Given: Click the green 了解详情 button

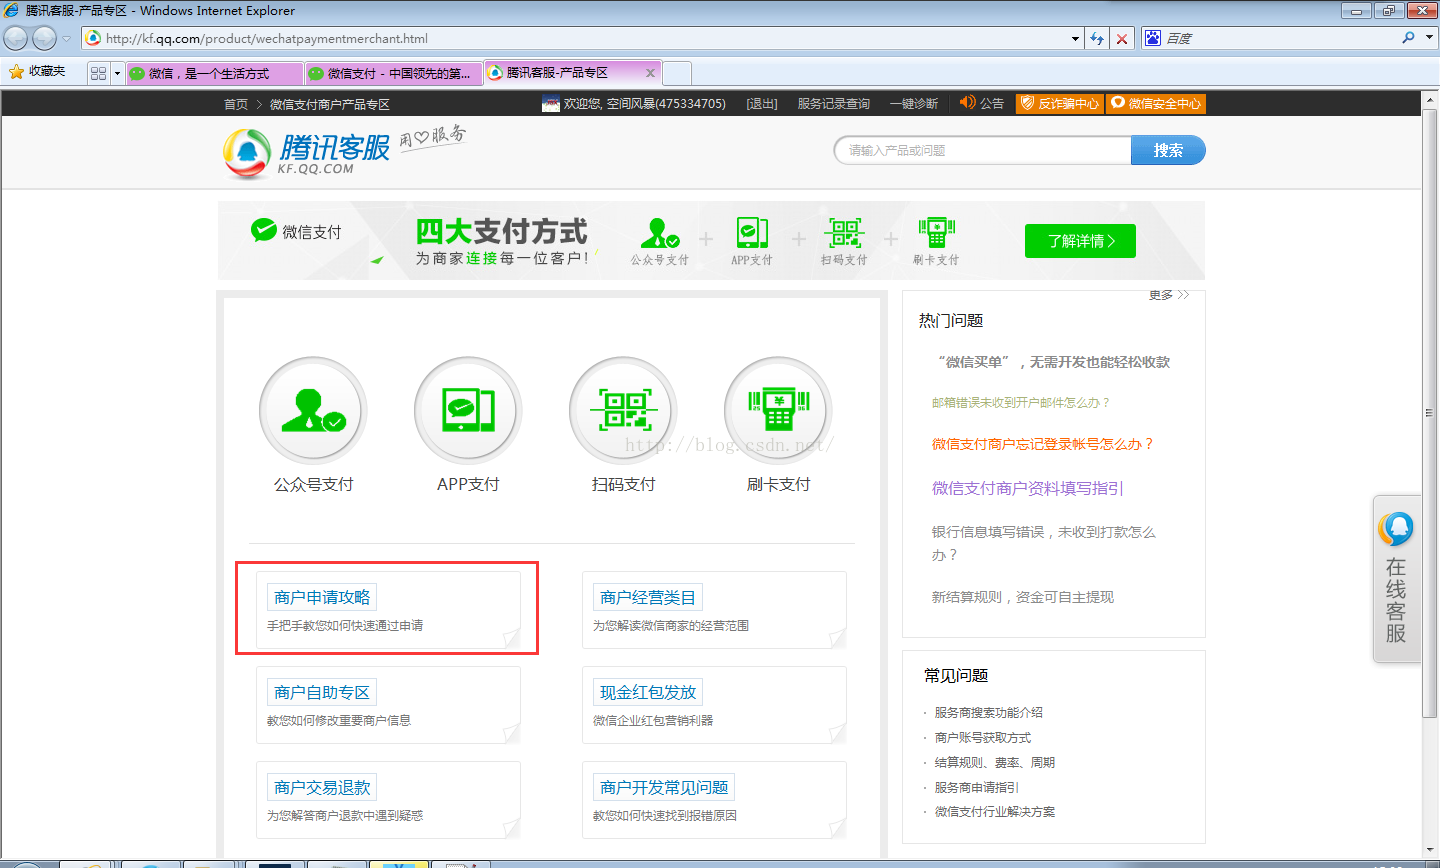Looking at the screenshot, I should [1080, 241].
